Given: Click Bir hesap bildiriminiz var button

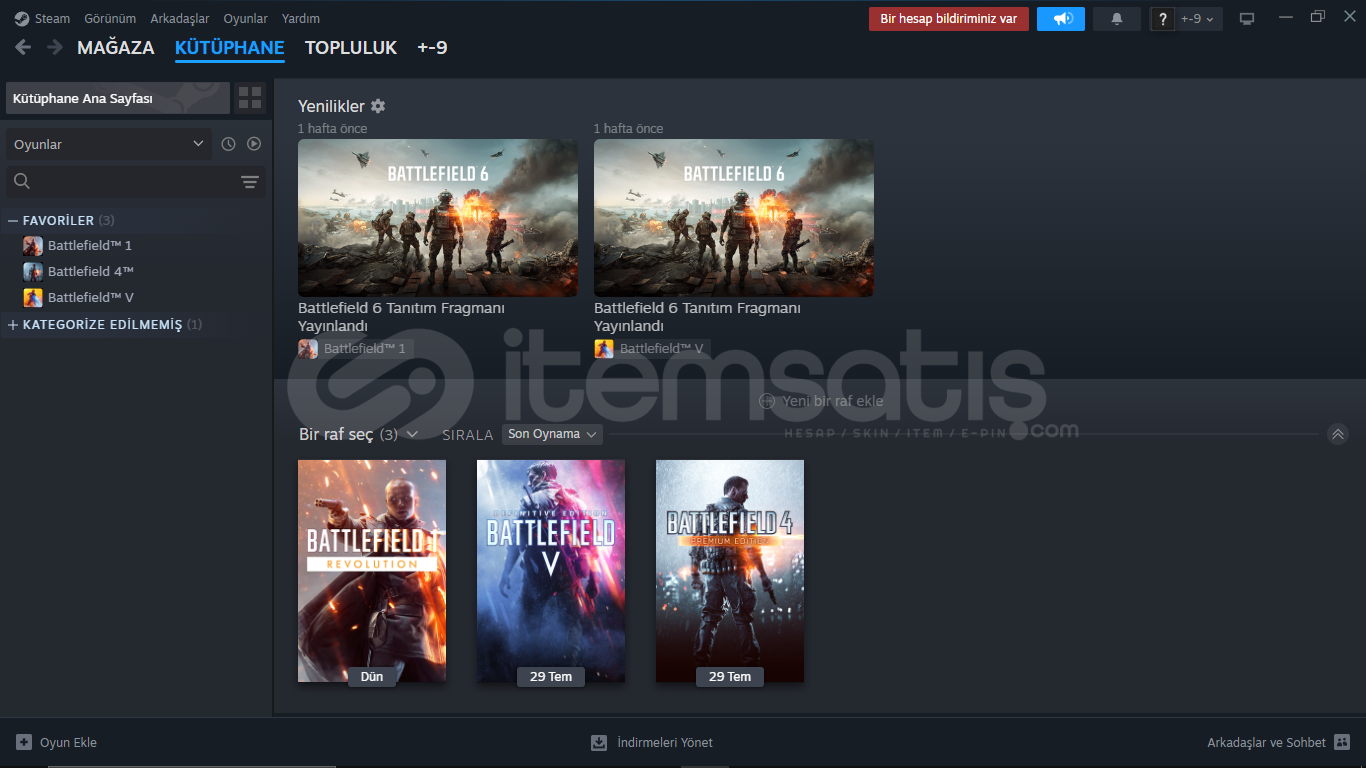Looking at the screenshot, I should [x=949, y=19].
